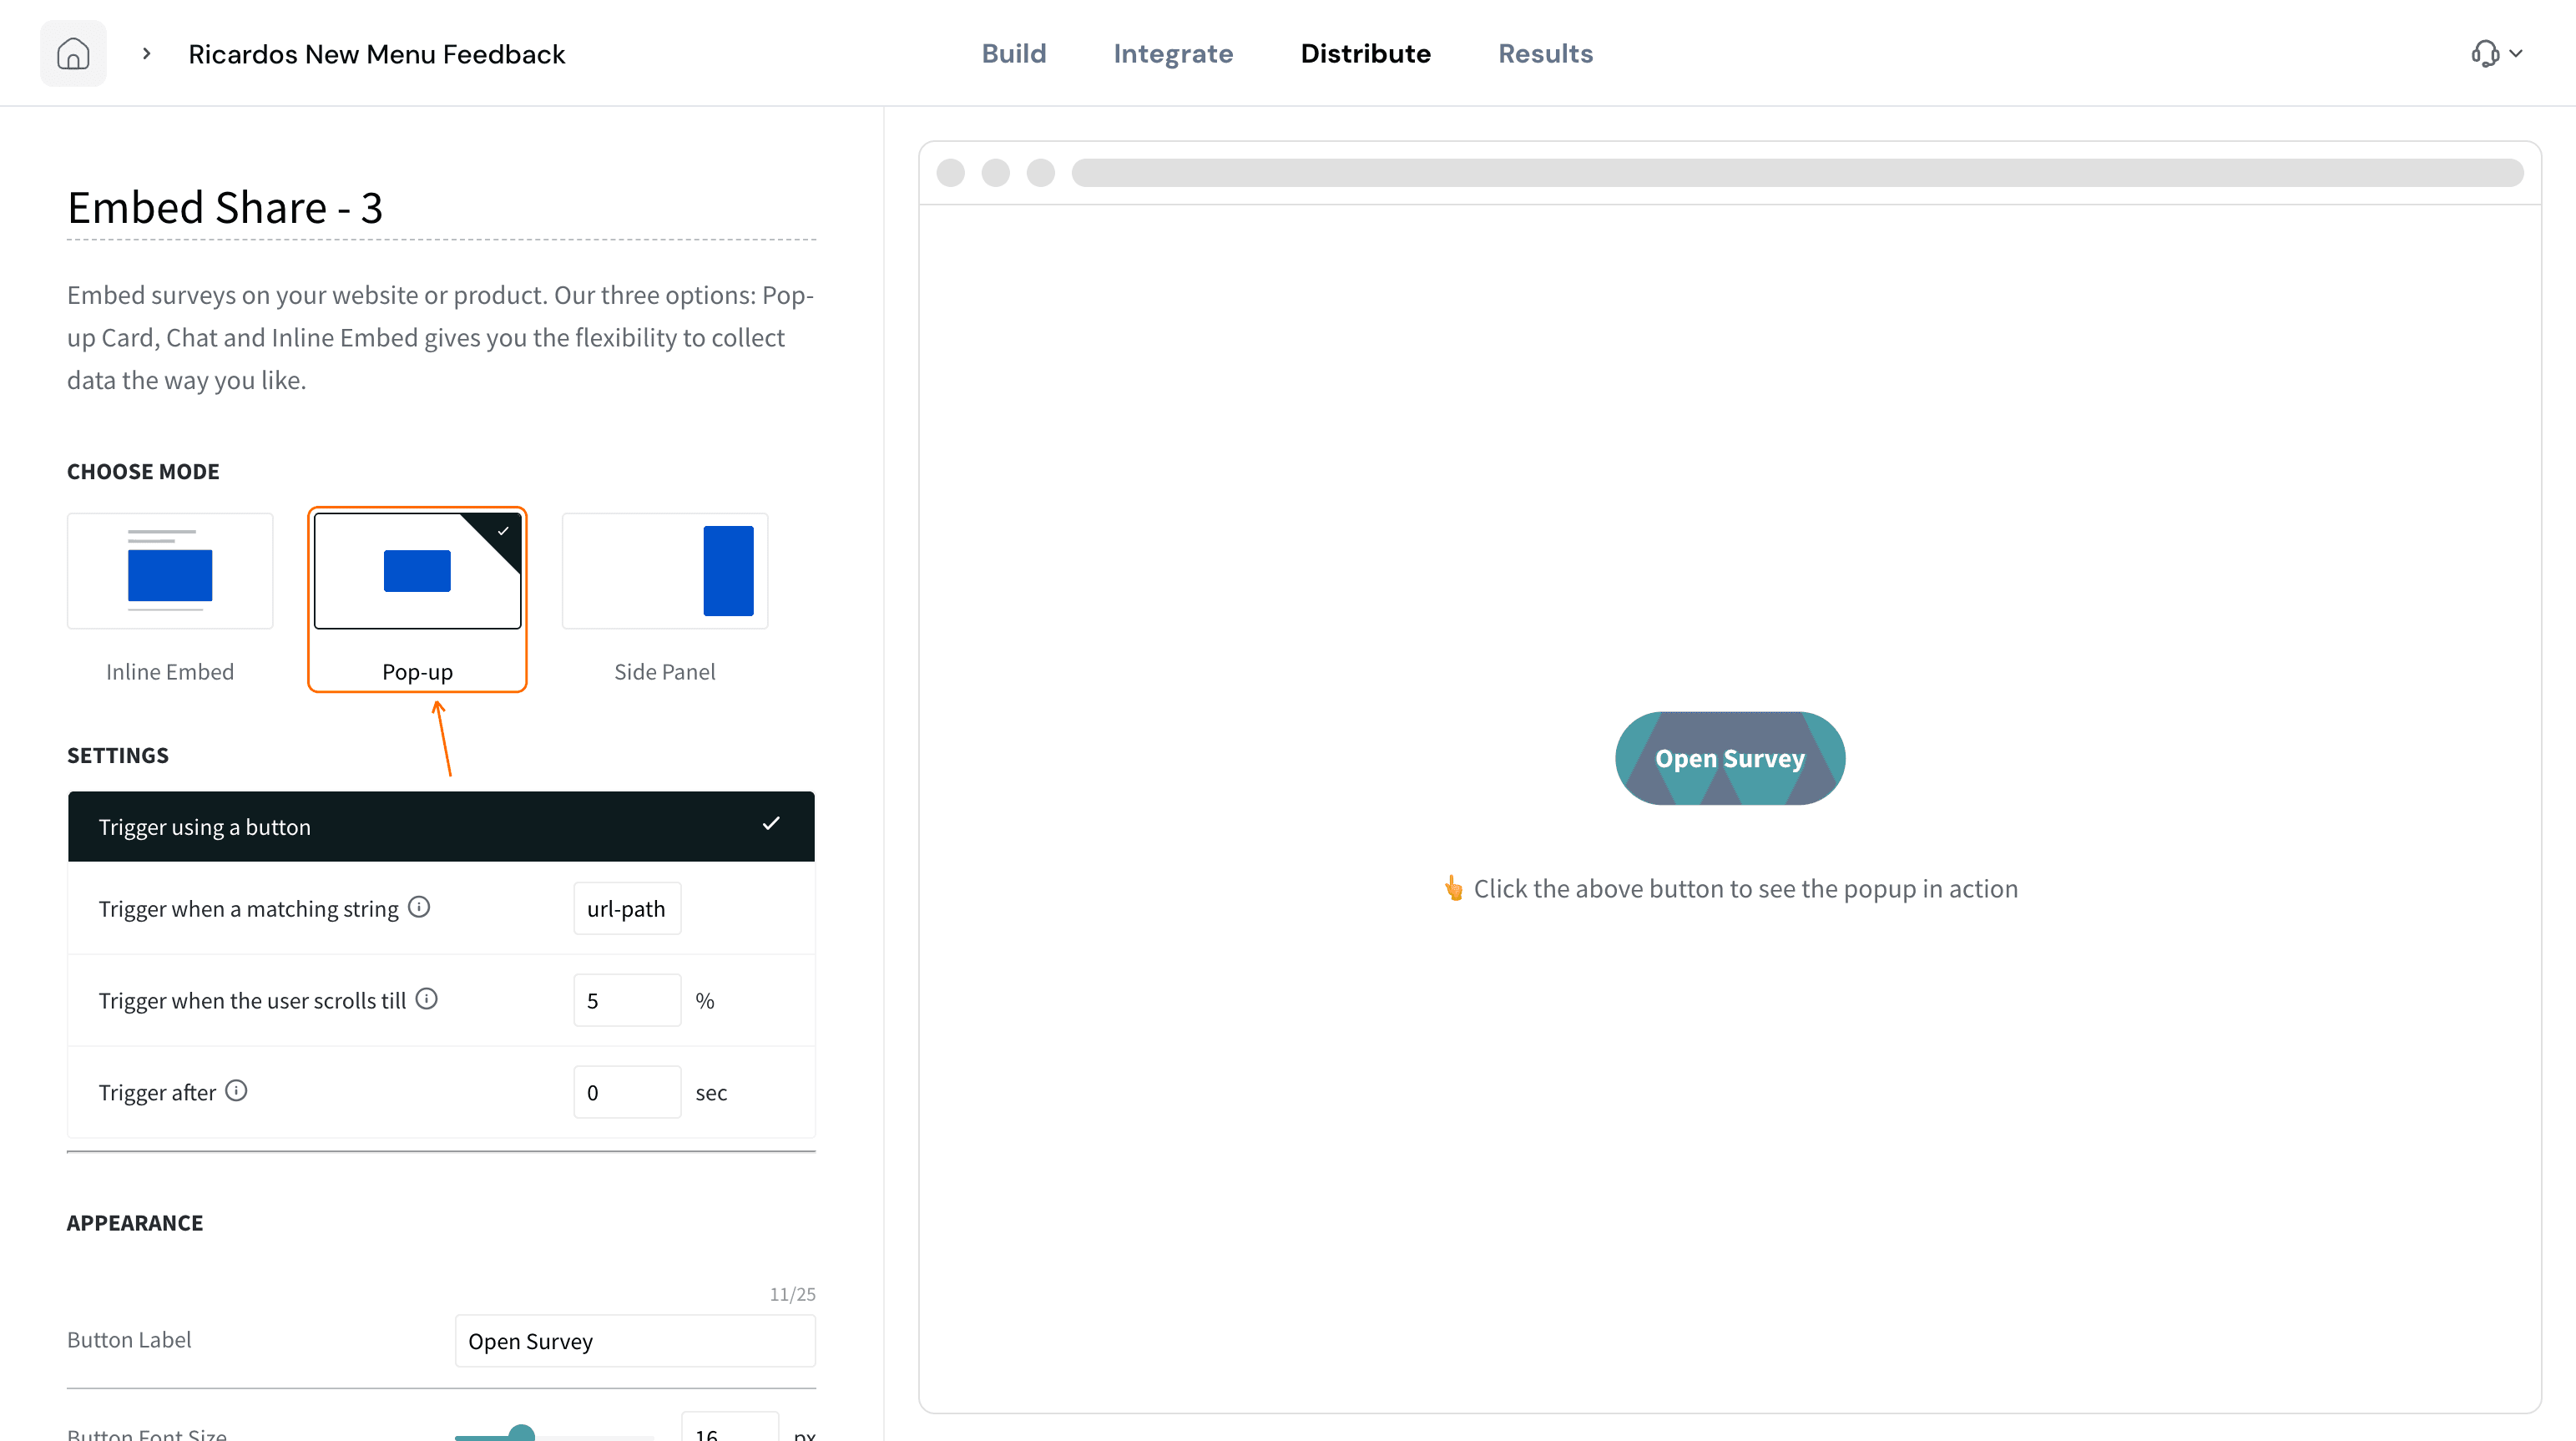Edit the Embed Share - 3 title

441,208
